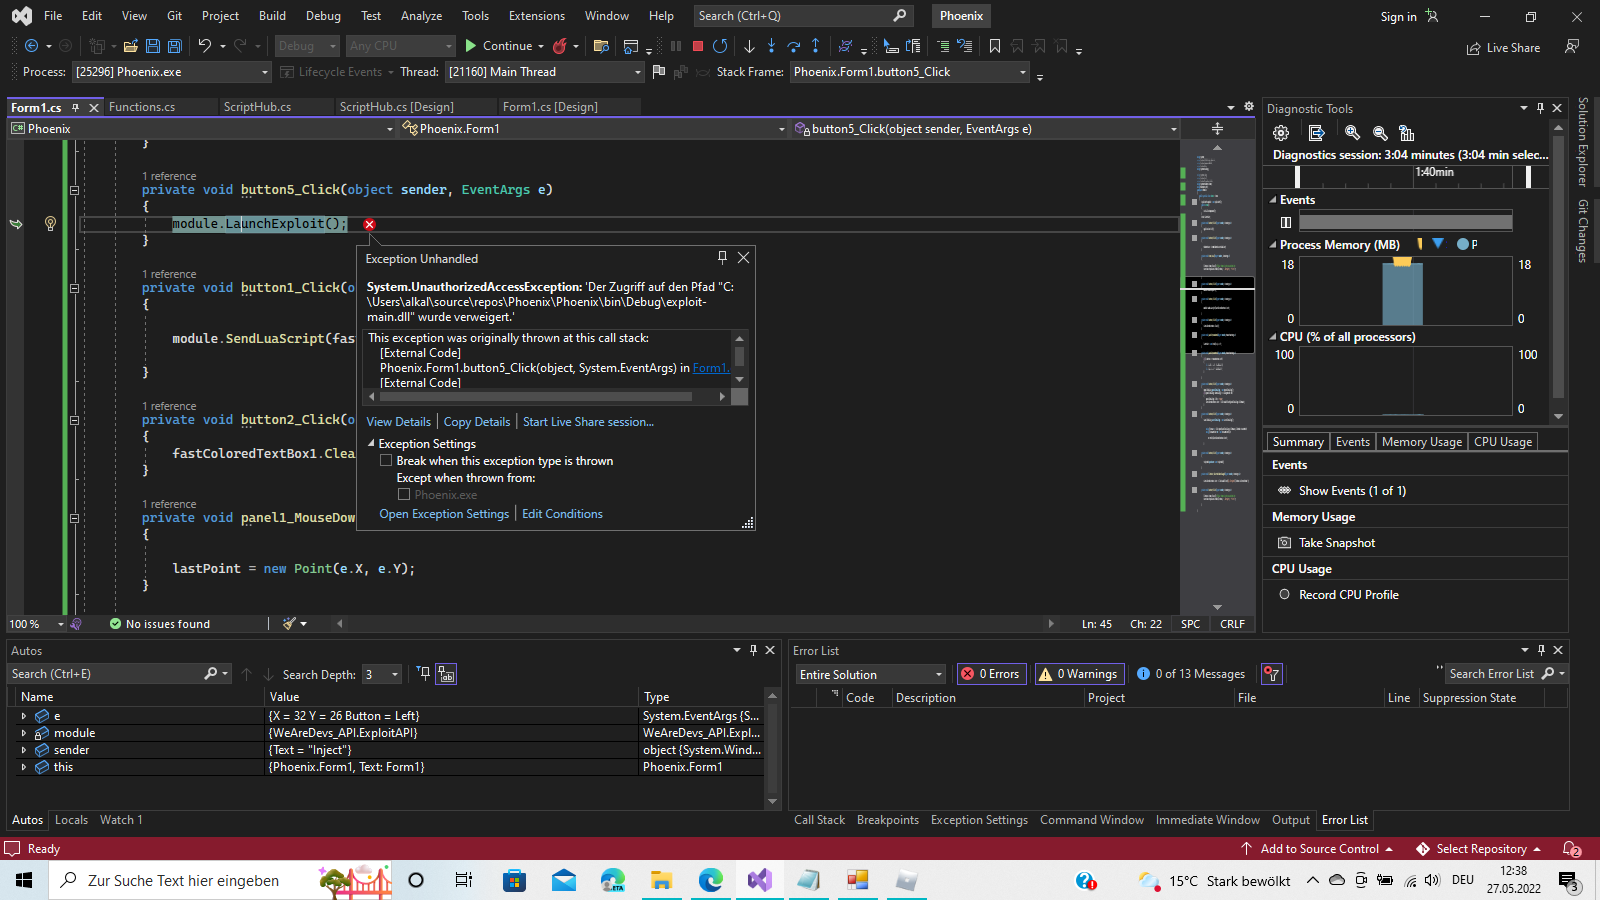
Task: Open the Entire Solution scope dropdown
Action: (x=870, y=674)
